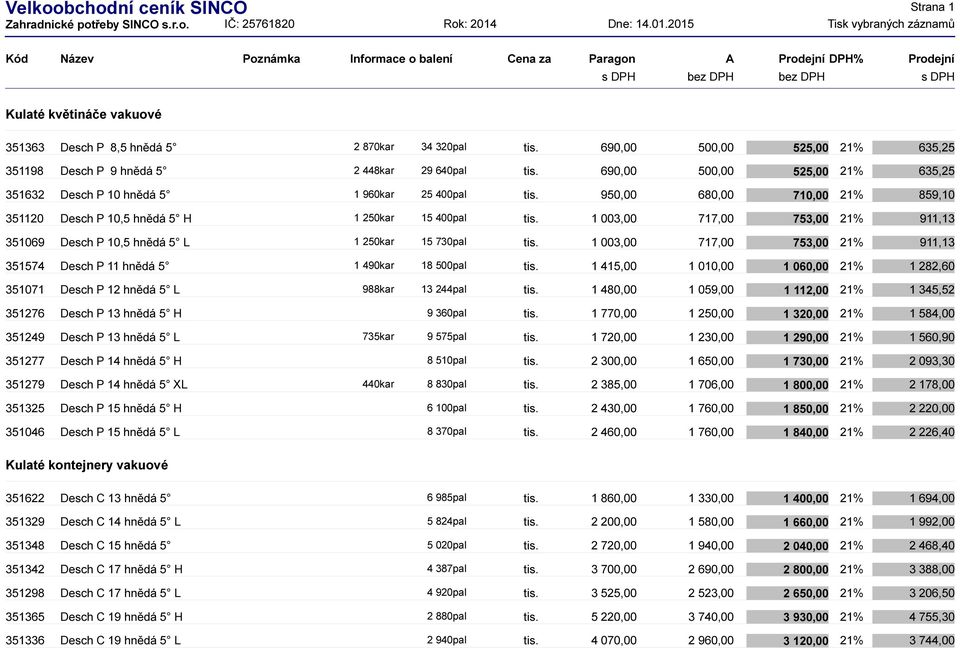Click '6 985pal' pallet value
This screenshot has height=648, width=960.
point(446,498)
